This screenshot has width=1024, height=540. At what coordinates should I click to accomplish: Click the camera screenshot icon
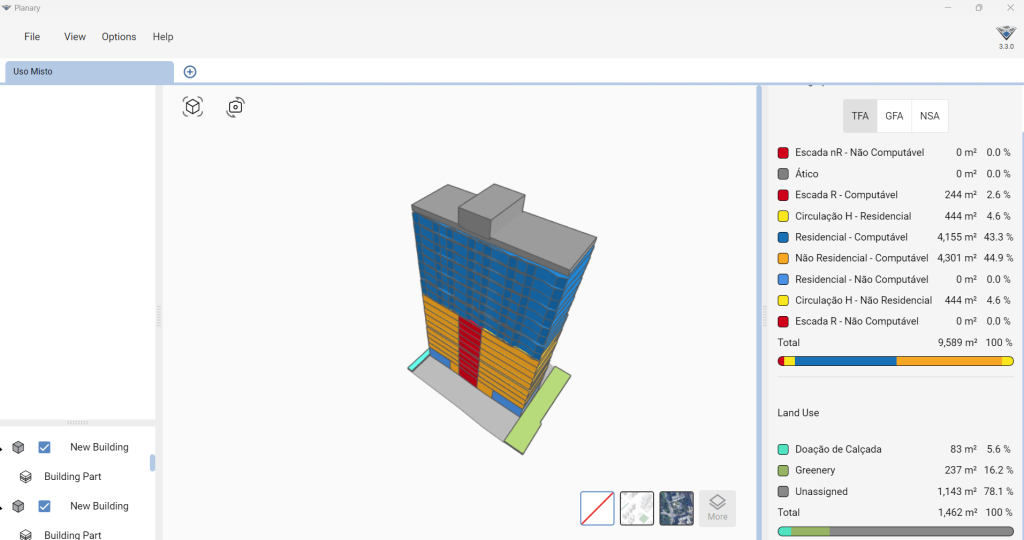click(235, 106)
